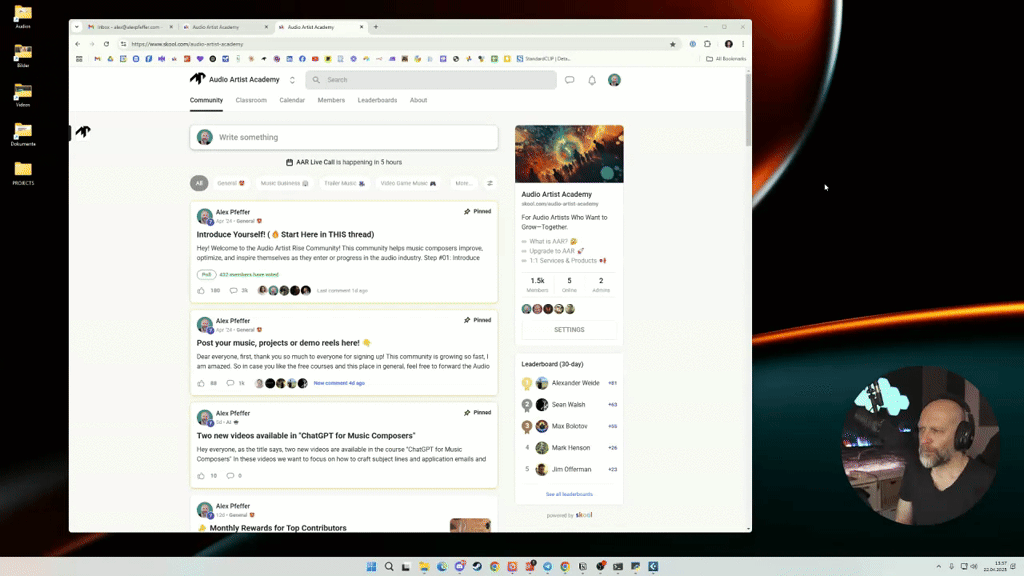This screenshot has height=576, width=1024.
Task: Open Jim Offerman on the leaderboard
Action: pyautogui.click(x=571, y=470)
